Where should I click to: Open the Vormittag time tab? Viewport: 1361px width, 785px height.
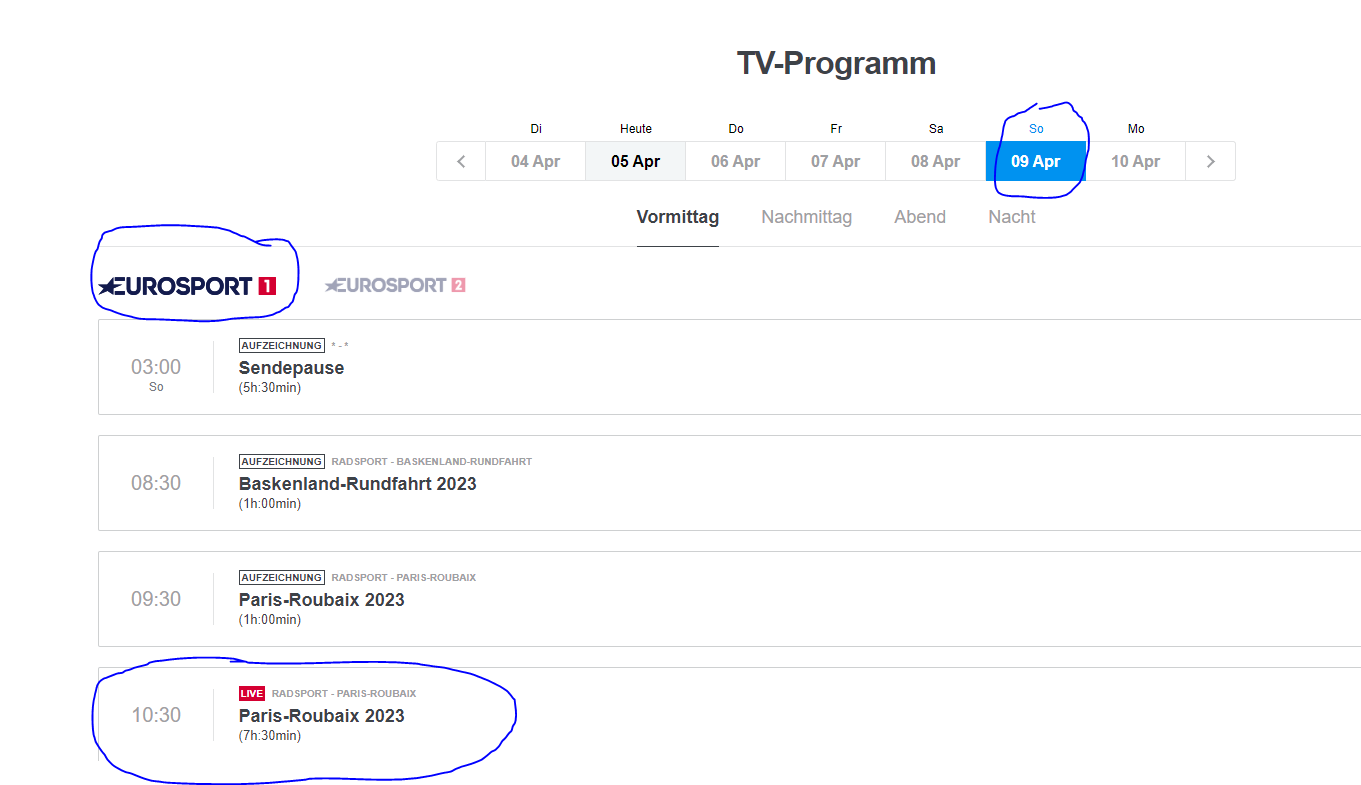pyautogui.click(x=677, y=217)
